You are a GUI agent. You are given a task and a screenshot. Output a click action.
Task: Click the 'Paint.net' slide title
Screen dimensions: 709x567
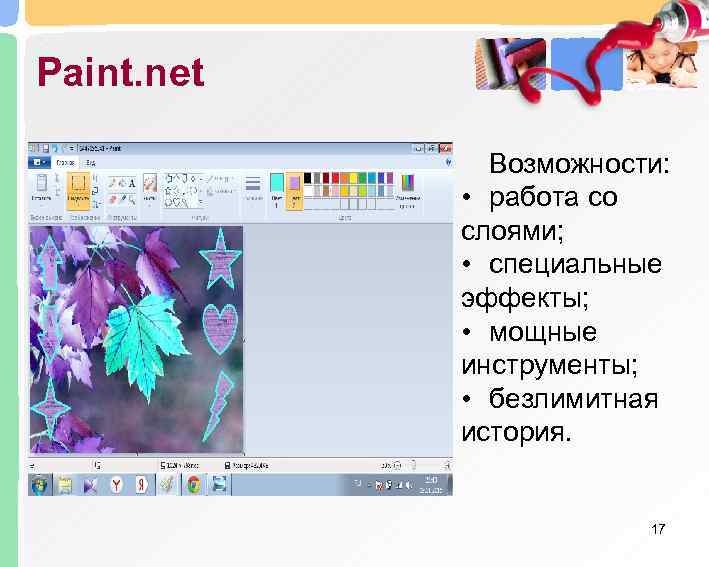[x=121, y=71]
